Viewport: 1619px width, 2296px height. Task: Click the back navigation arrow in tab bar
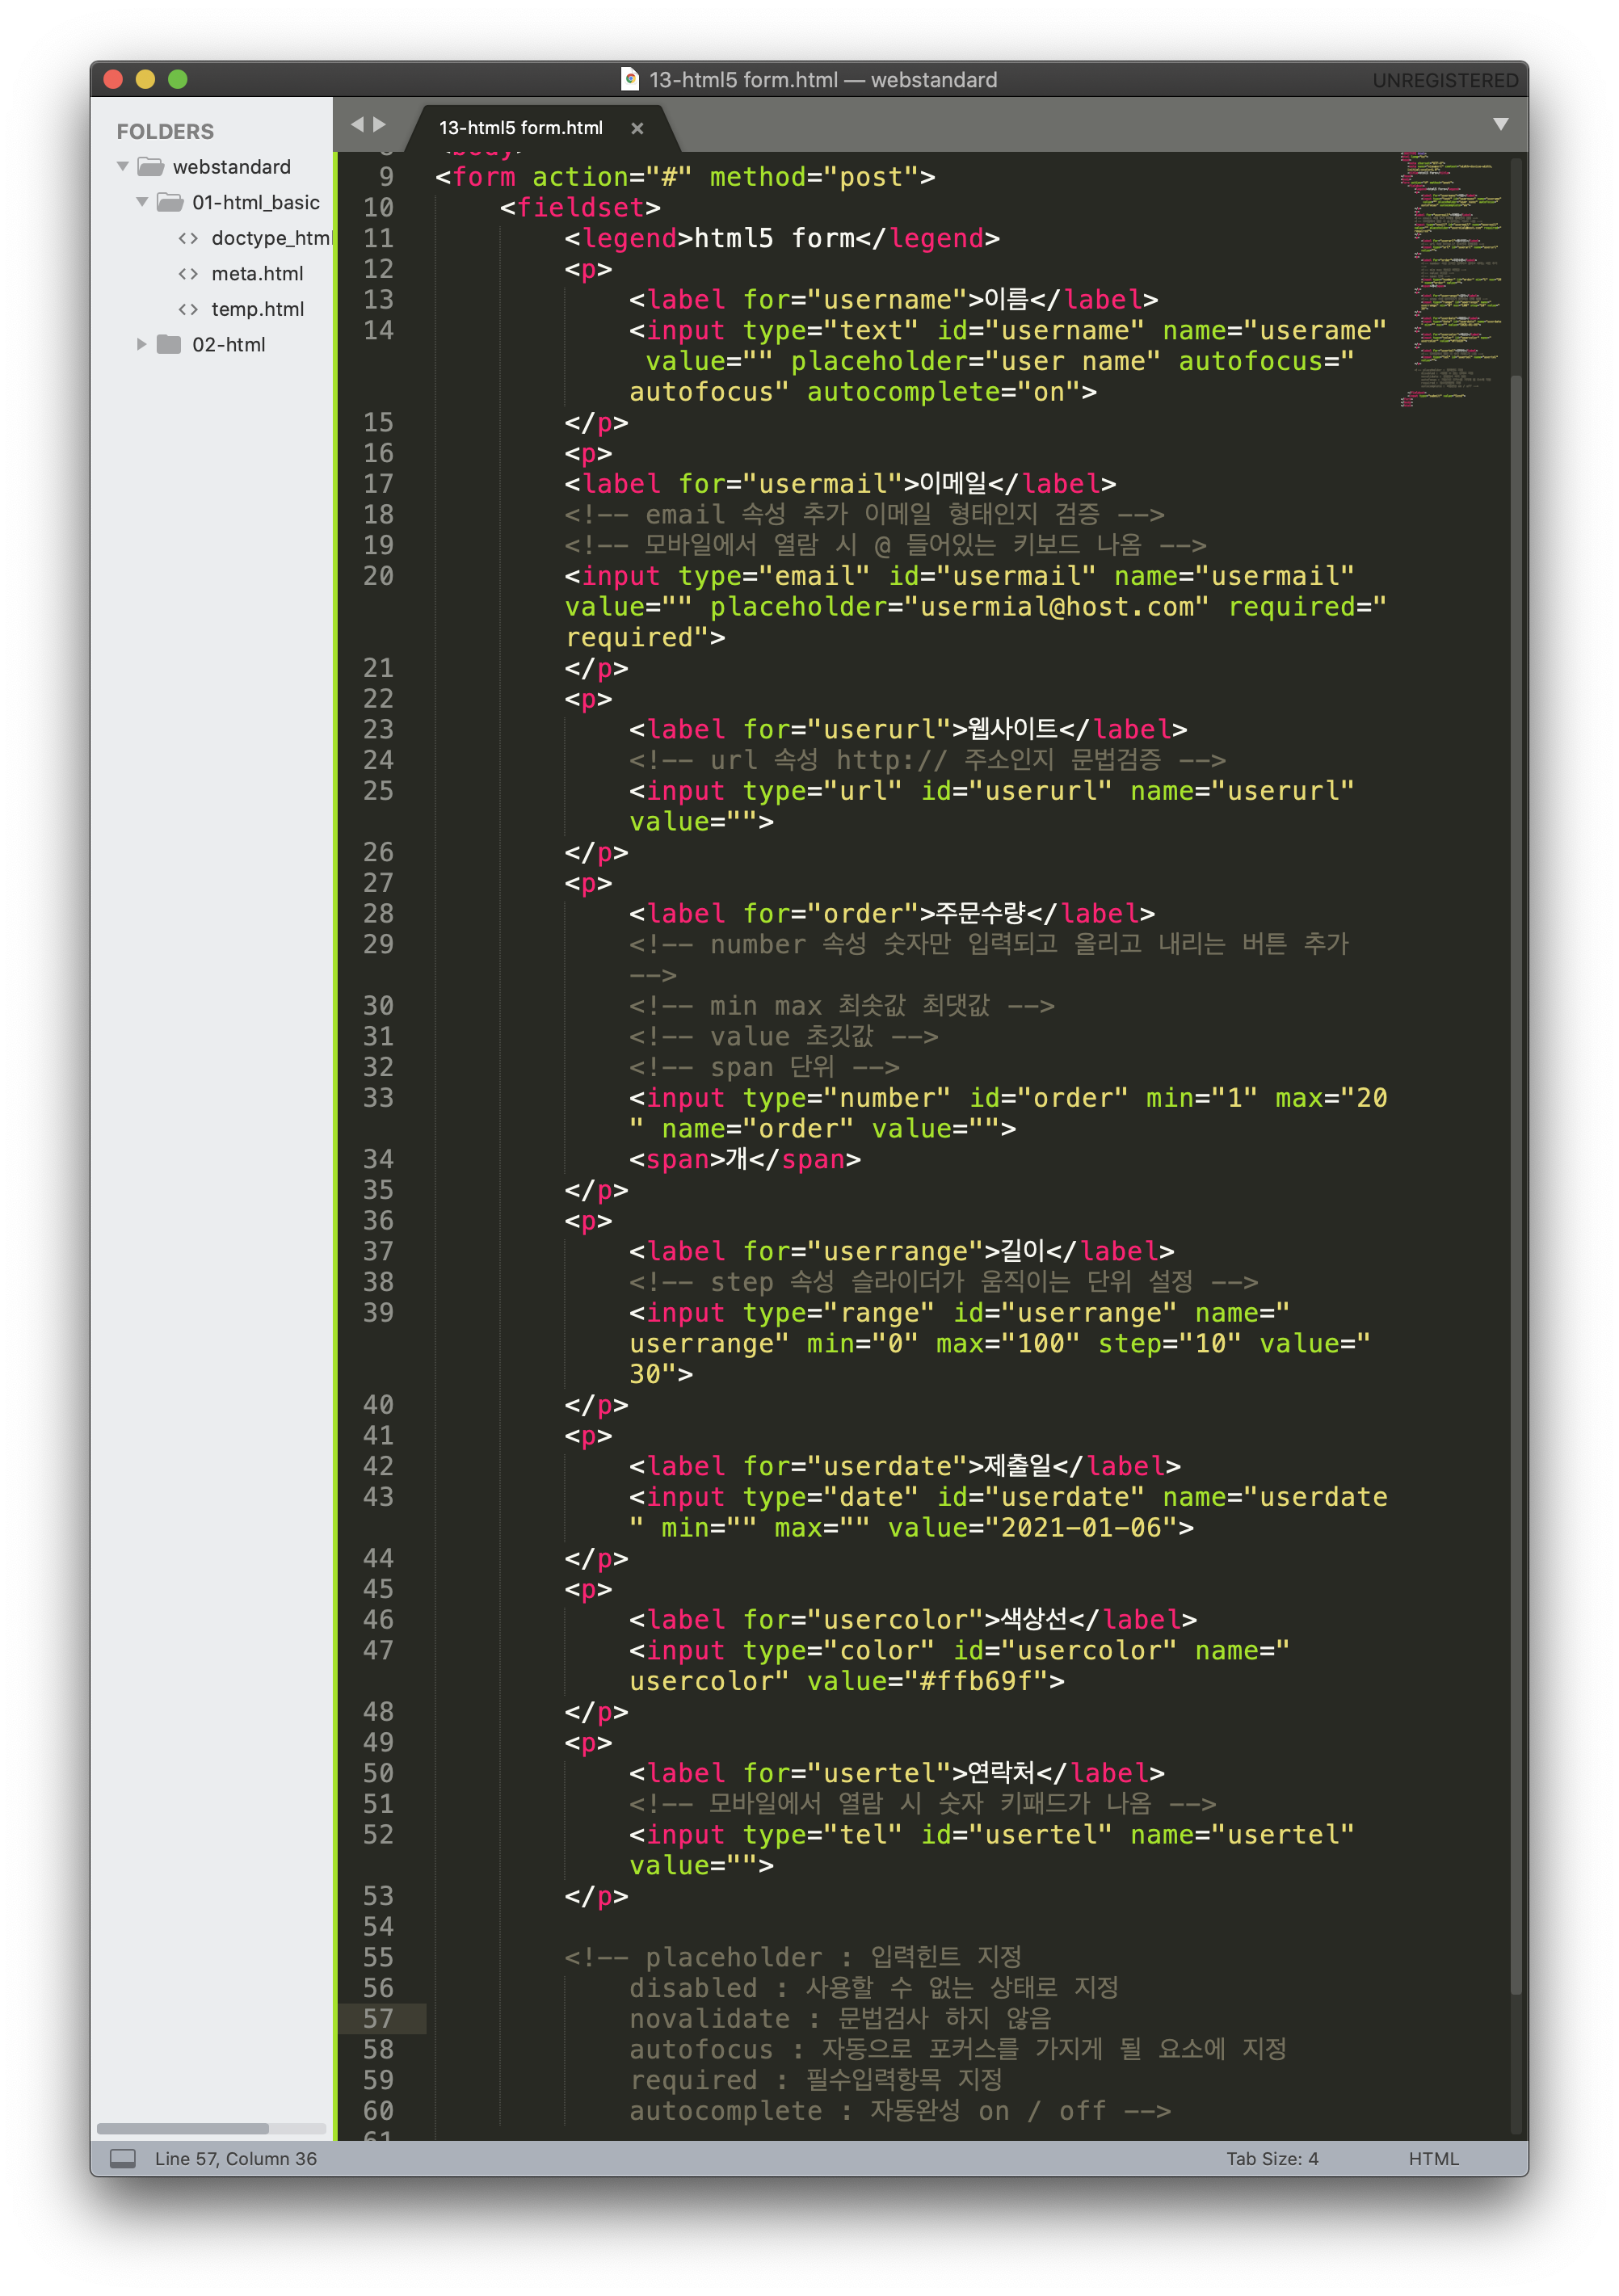[357, 124]
